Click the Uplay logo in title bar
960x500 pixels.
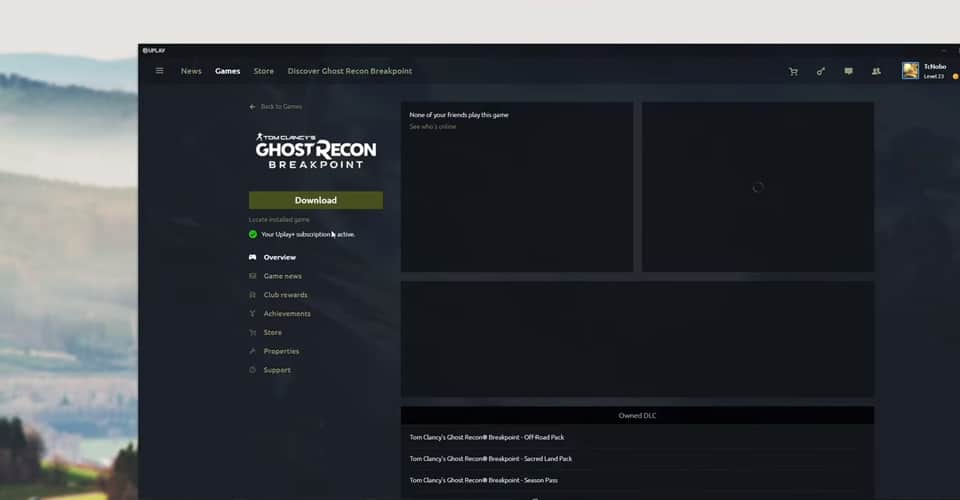click(x=154, y=51)
